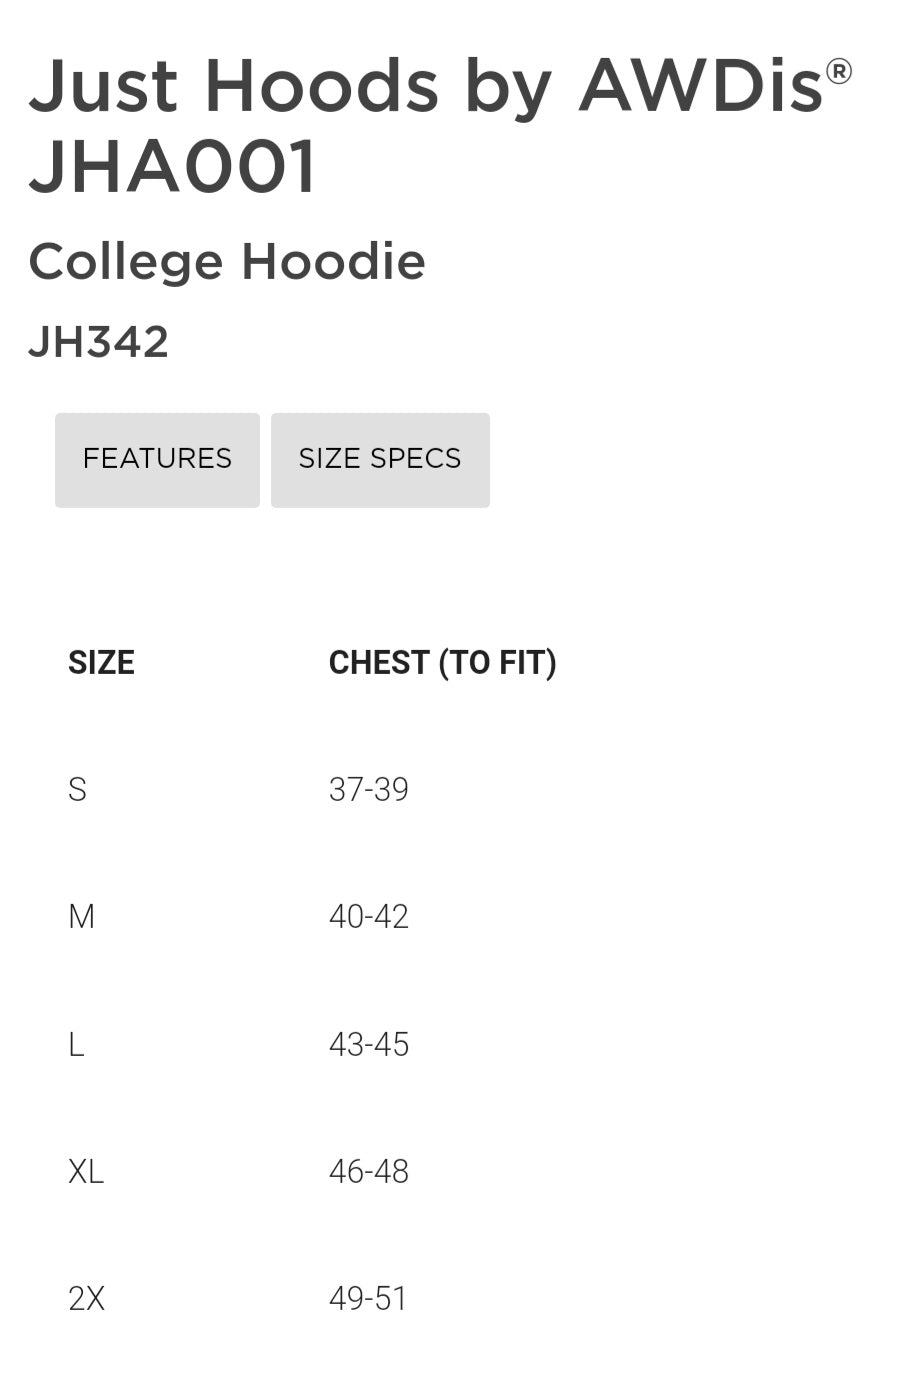Switch to the SIZE SPECS tab

[x=380, y=459]
